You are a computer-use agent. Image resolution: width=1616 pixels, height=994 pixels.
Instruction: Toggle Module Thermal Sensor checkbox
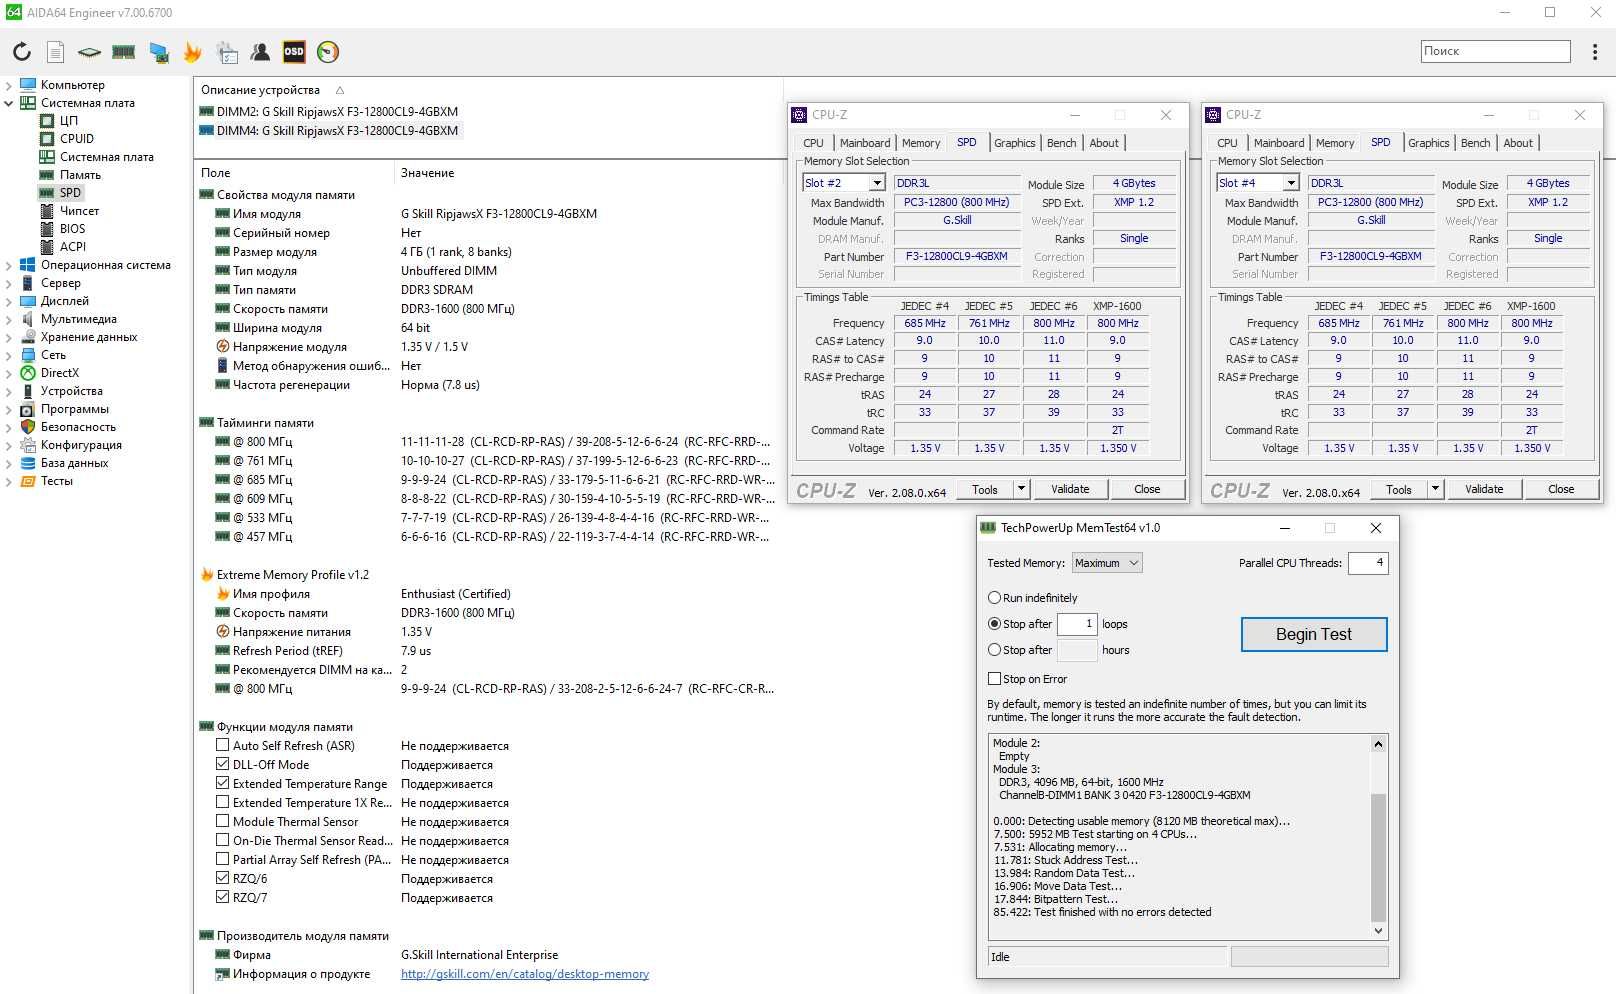click(223, 822)
